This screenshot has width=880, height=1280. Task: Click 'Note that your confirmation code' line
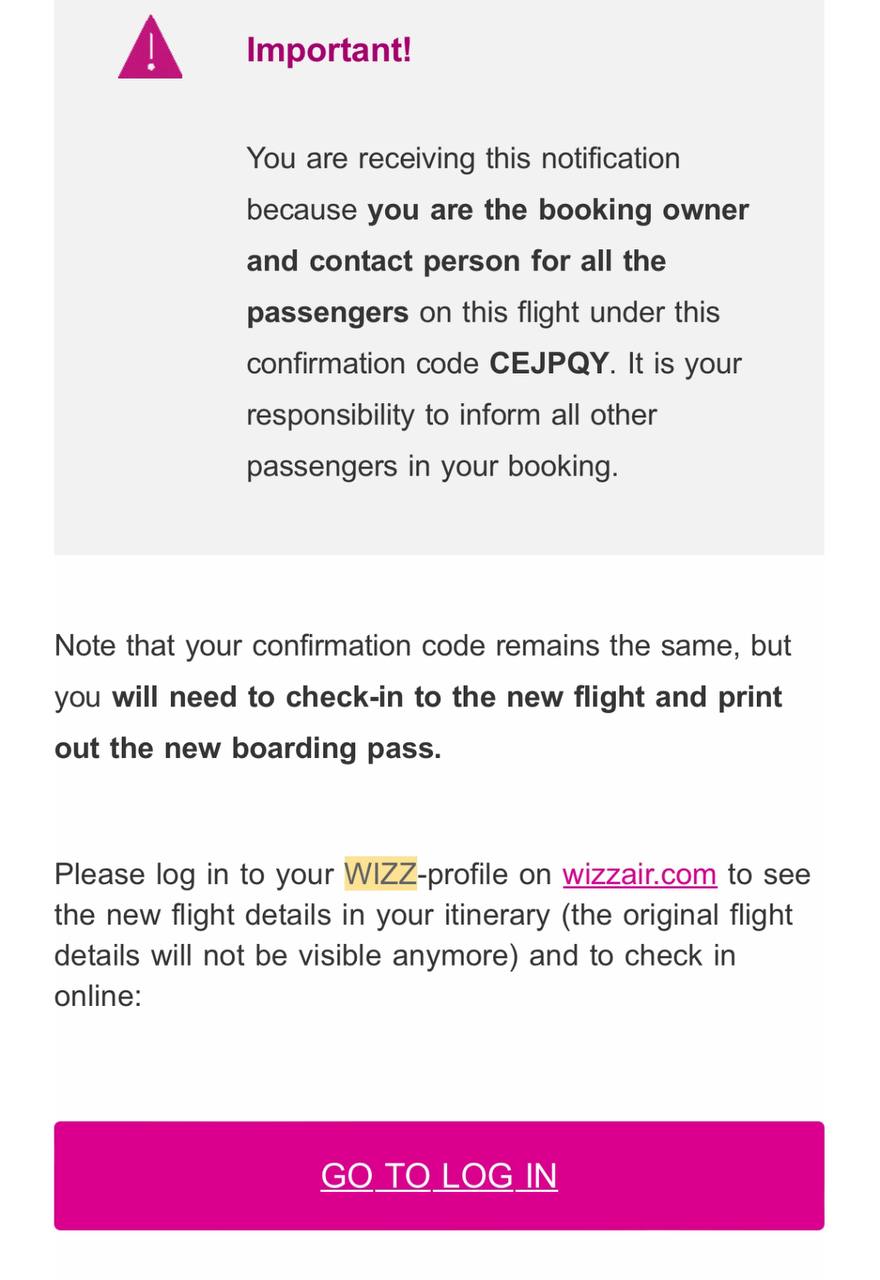pos(423,645)
